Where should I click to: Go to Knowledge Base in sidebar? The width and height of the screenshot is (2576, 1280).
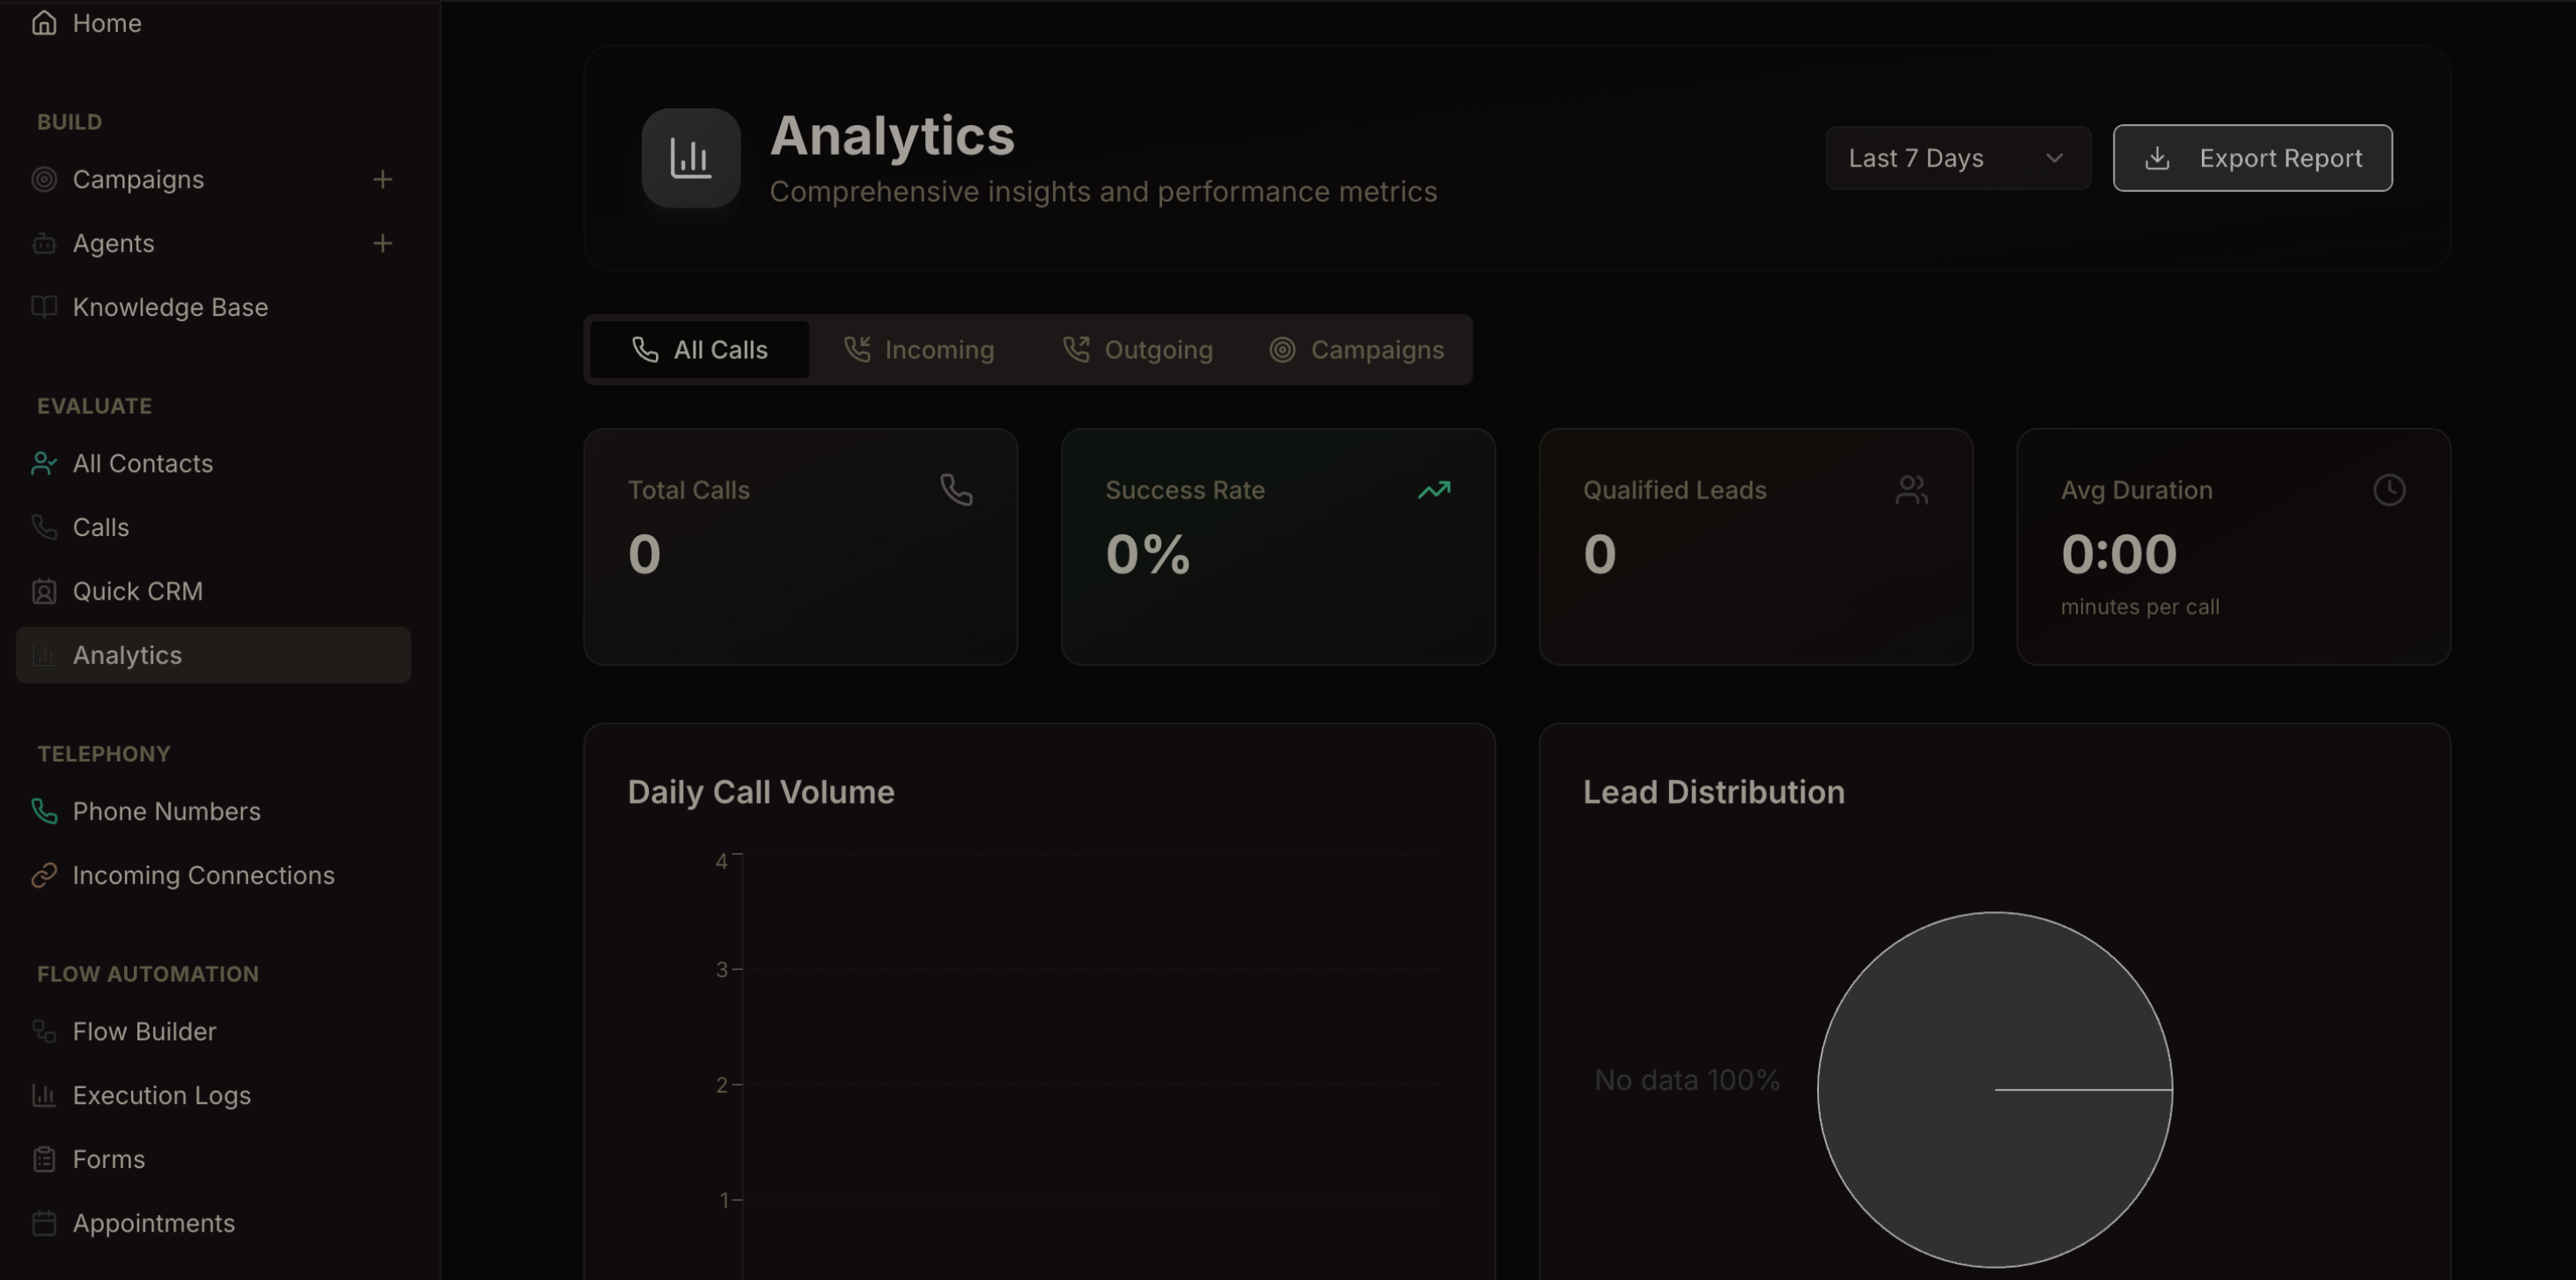(170, 307)
